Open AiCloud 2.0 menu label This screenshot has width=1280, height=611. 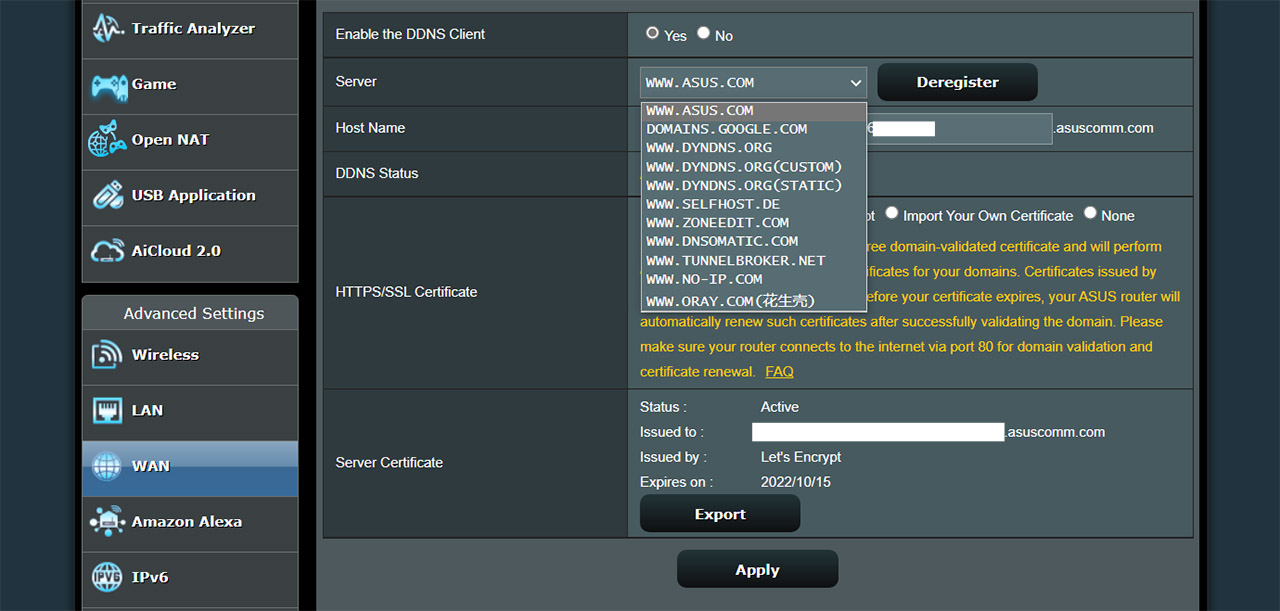(176, 251)
